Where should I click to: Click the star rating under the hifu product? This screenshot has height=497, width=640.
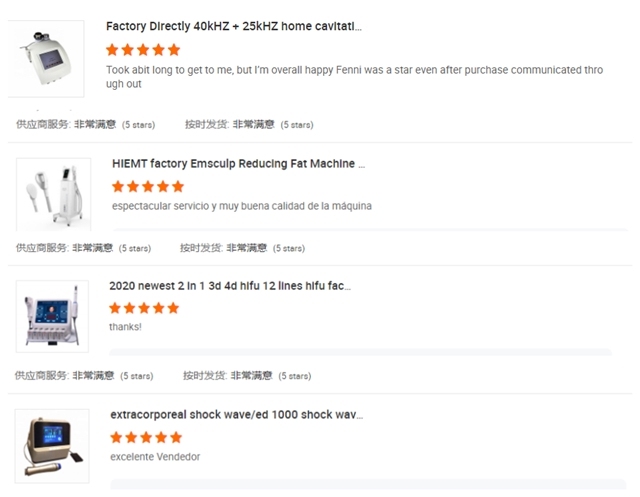(x=144, y=308)
